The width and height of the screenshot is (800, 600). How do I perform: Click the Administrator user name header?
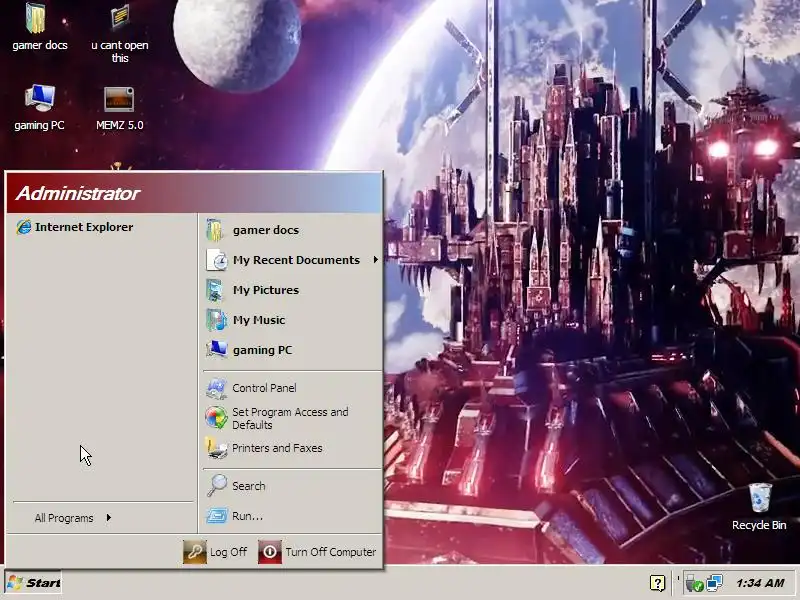coord(78,193)
